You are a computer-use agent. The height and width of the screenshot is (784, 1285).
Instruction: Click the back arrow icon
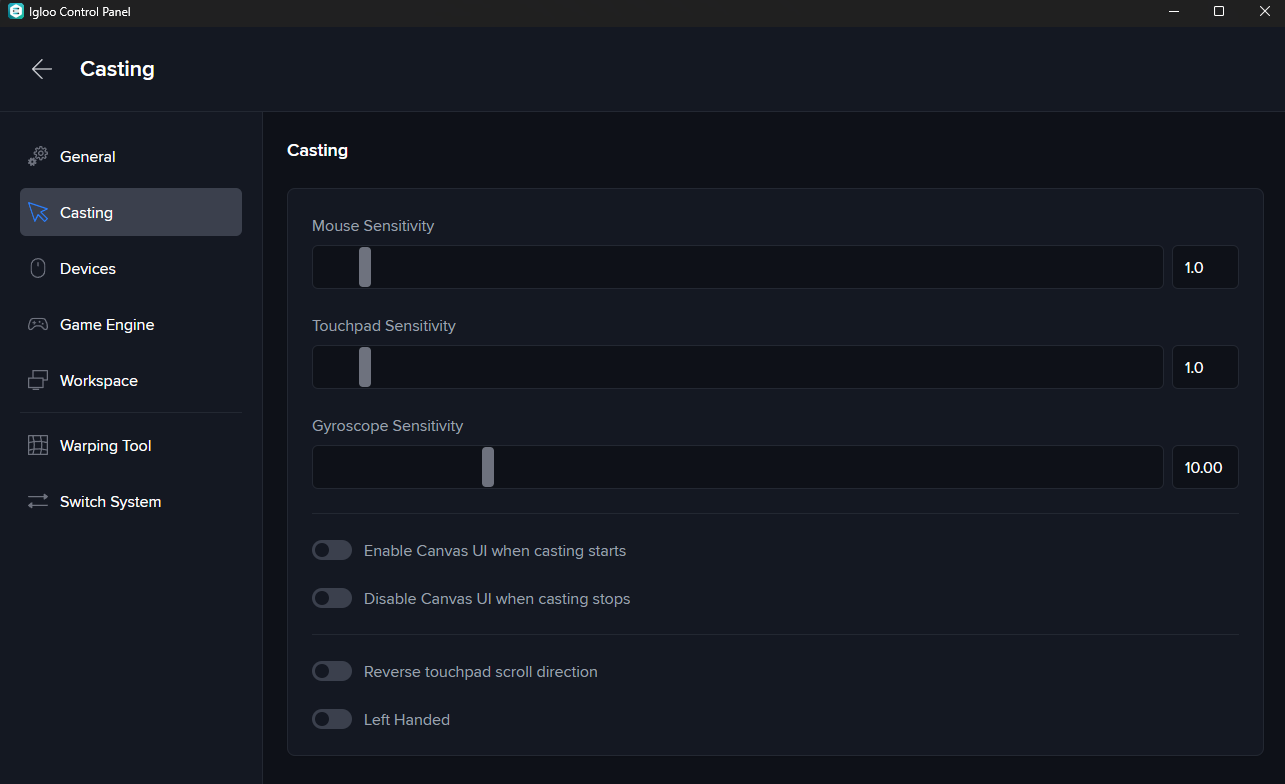click(x=41, y=69)
